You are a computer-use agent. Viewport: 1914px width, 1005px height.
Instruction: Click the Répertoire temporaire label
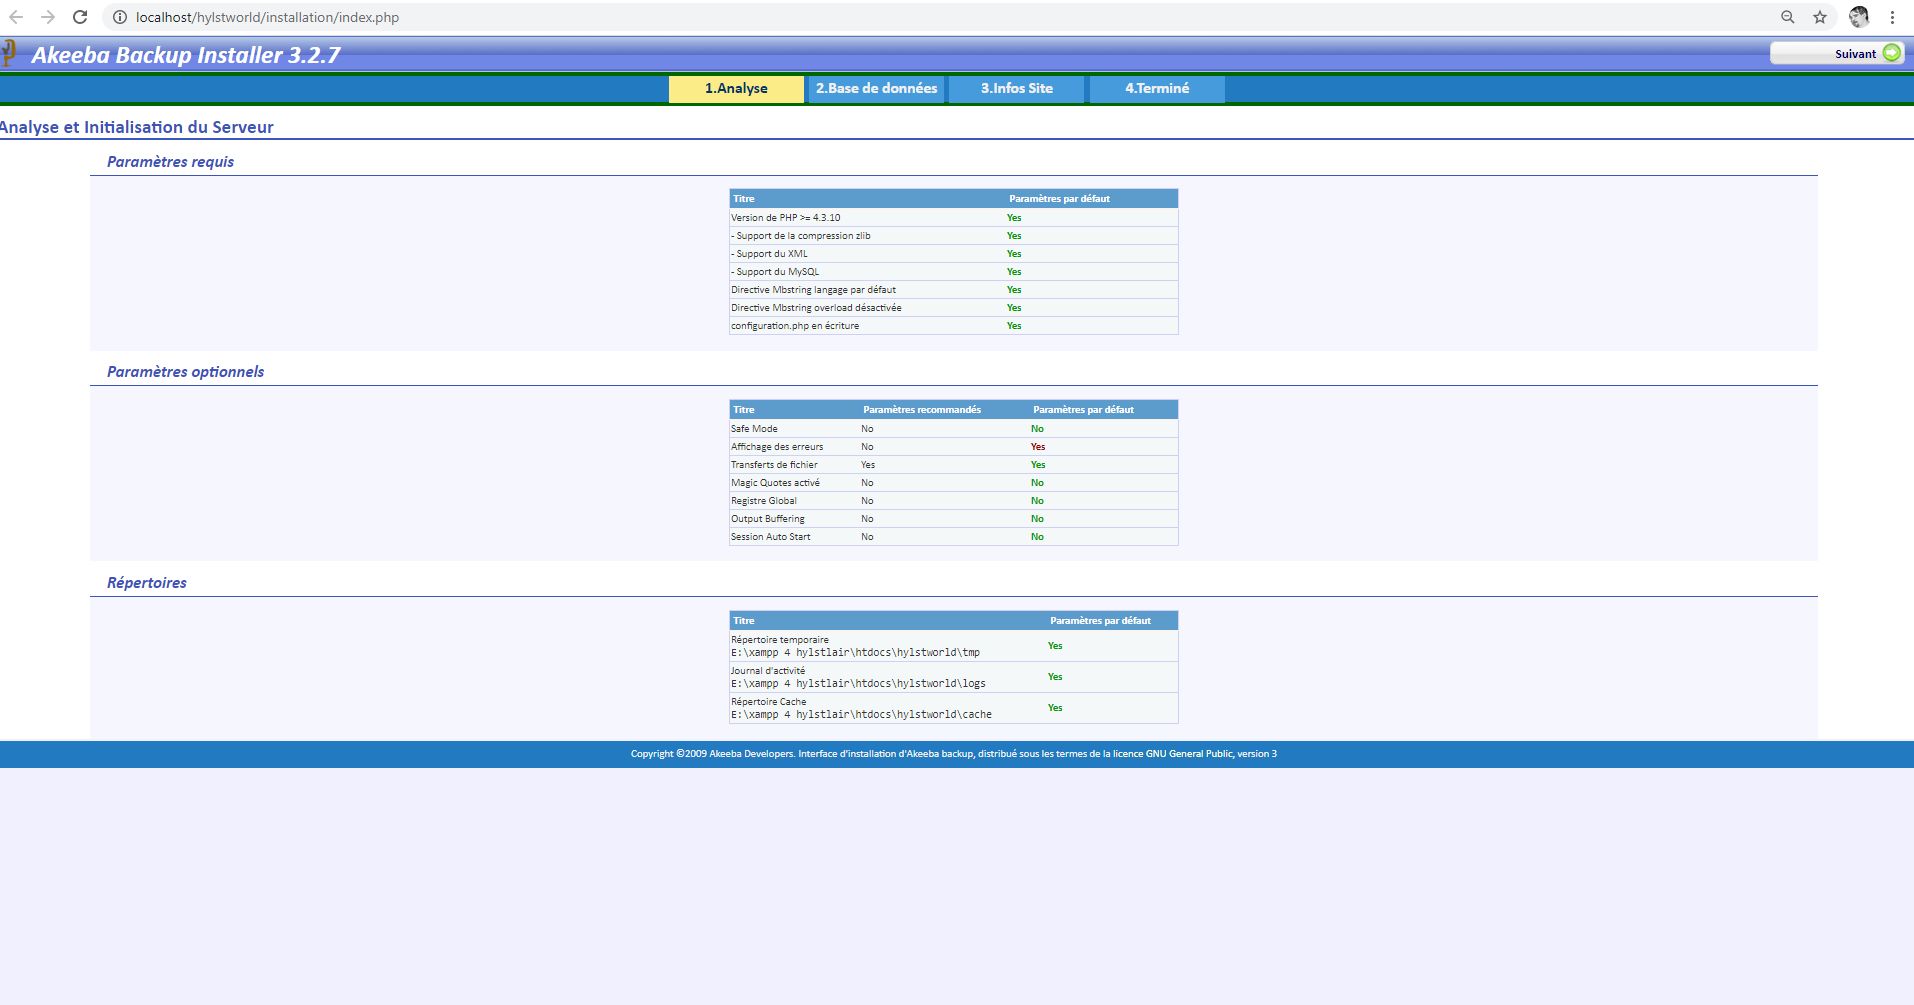pos(780,640)
